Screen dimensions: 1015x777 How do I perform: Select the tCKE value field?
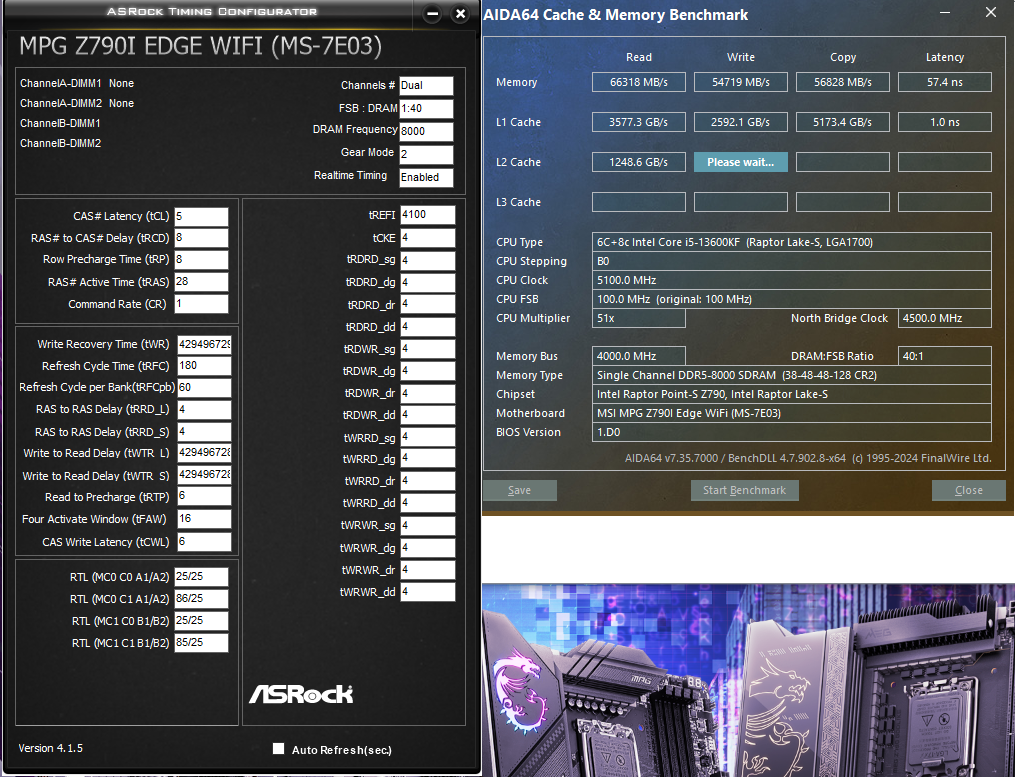pyautogui.click(x=427, y=238)
